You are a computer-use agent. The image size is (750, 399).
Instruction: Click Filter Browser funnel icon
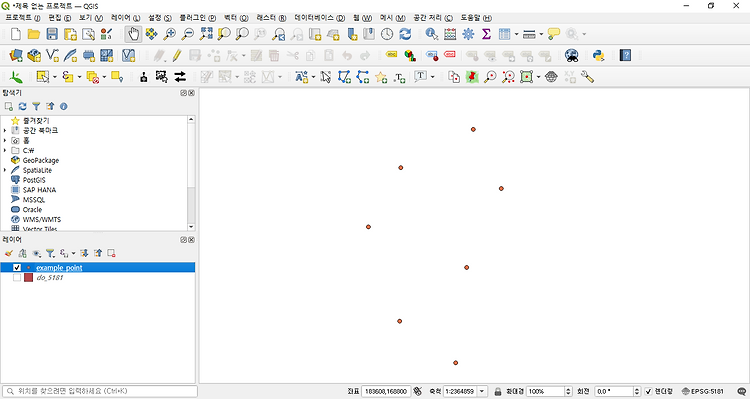(36, 106)
